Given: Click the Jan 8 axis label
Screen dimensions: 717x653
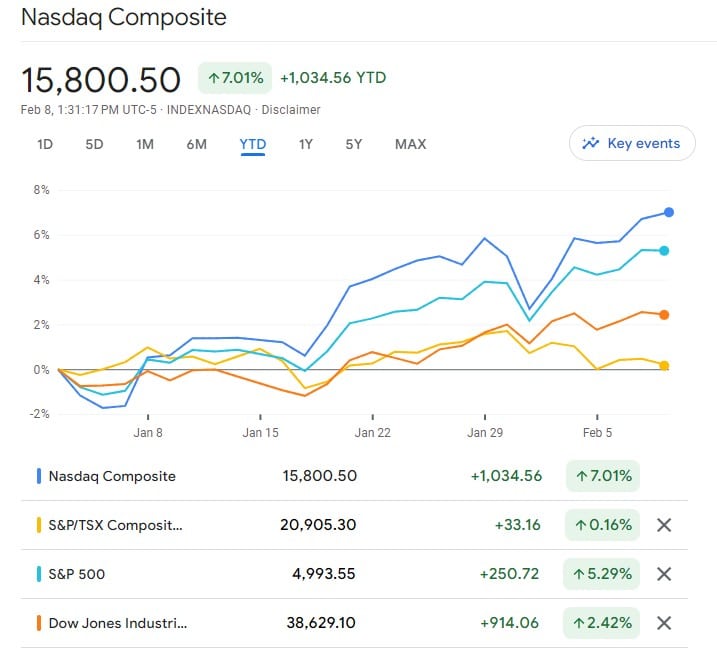Looking at the screenshot, I should click(148, 433).
